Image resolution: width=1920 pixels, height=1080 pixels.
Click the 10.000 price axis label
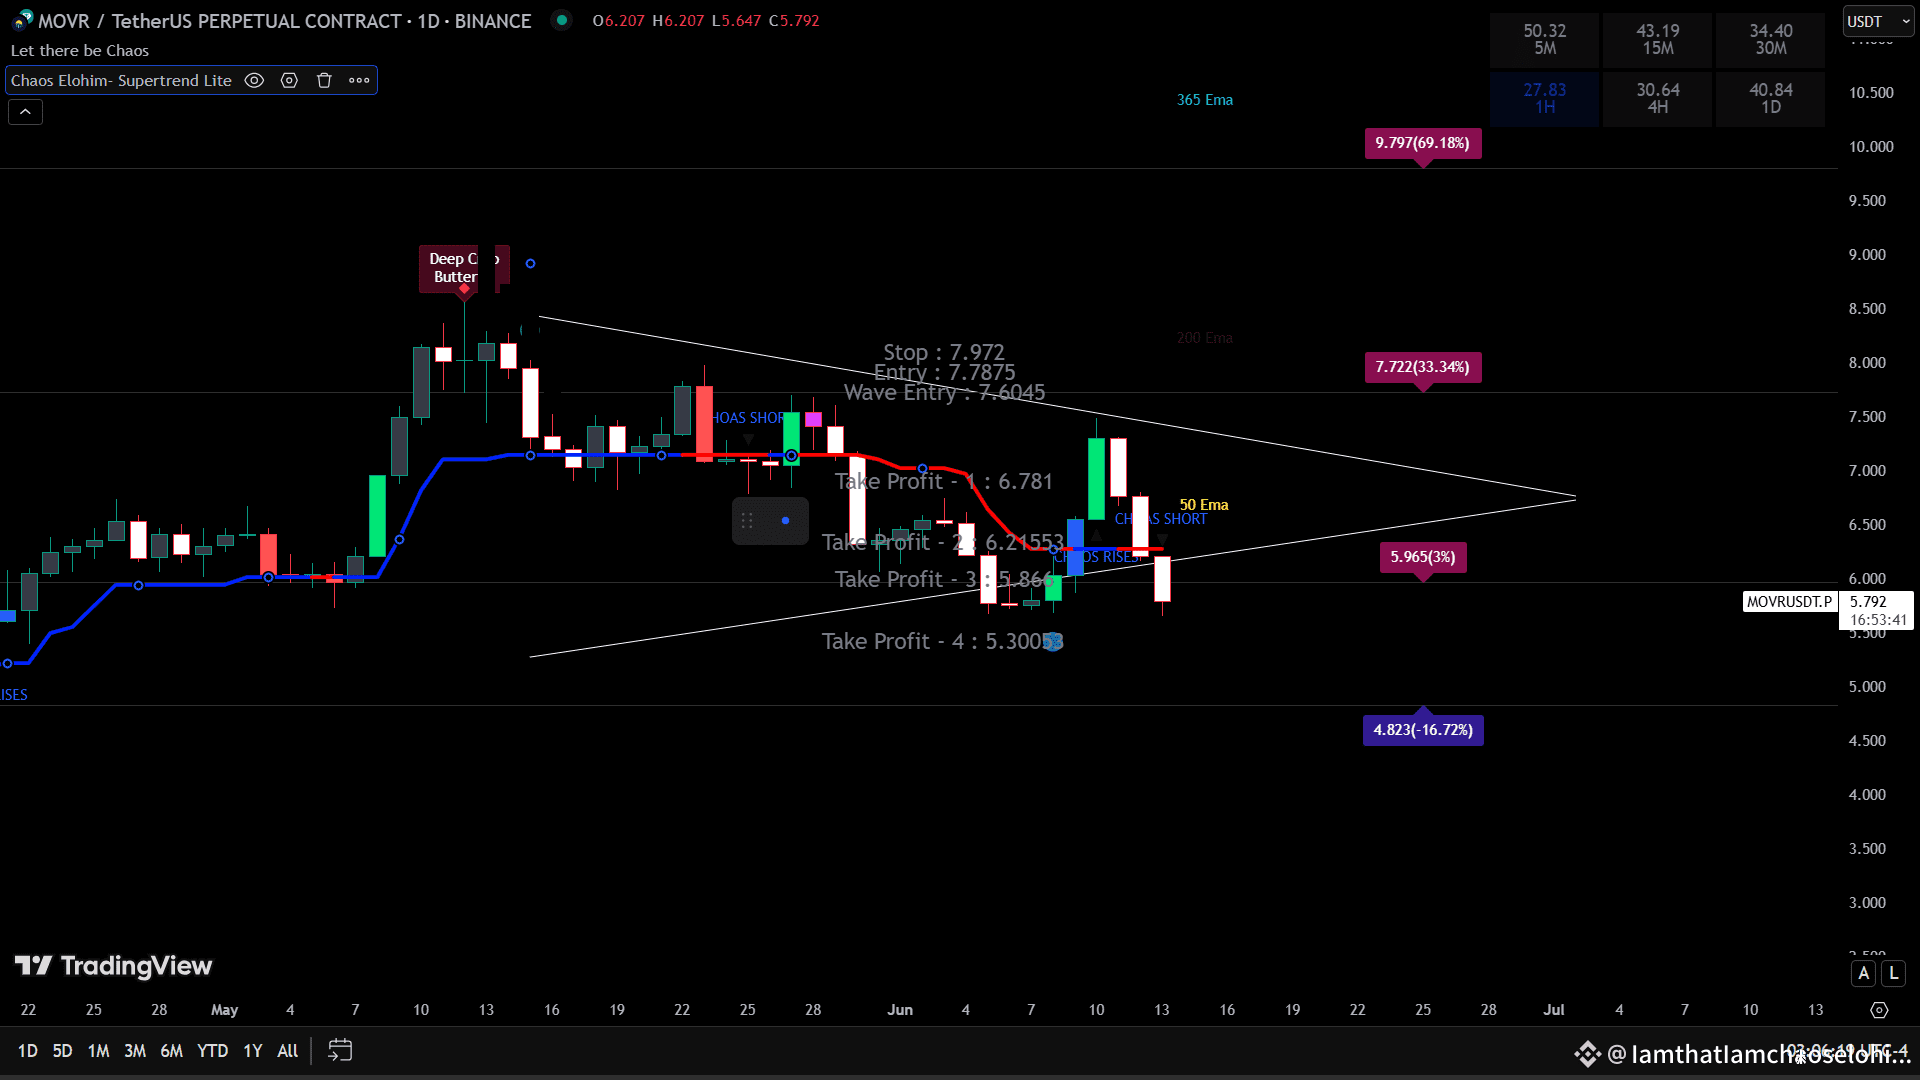coord(1871,147)
